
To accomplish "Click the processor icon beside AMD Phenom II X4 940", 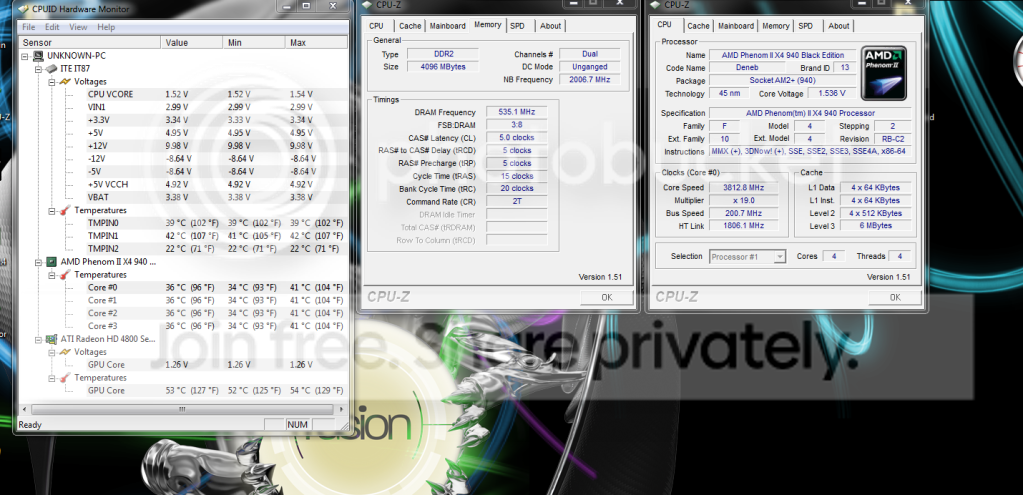I will (50, 262).
